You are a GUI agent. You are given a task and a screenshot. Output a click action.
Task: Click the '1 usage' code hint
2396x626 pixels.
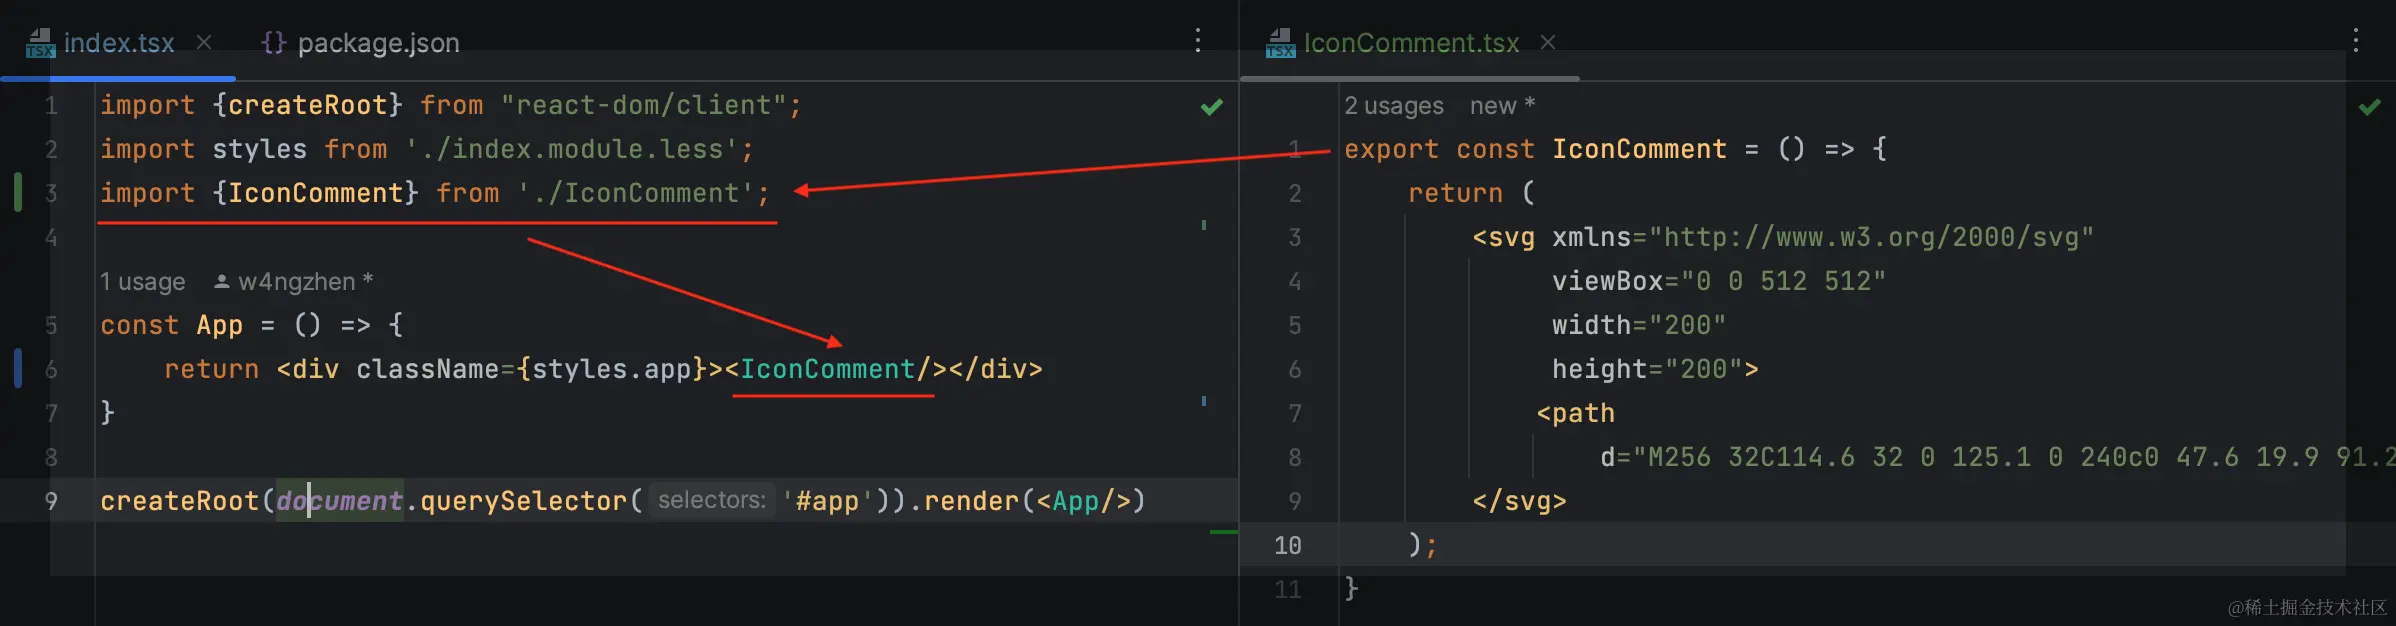coord(142,282)
